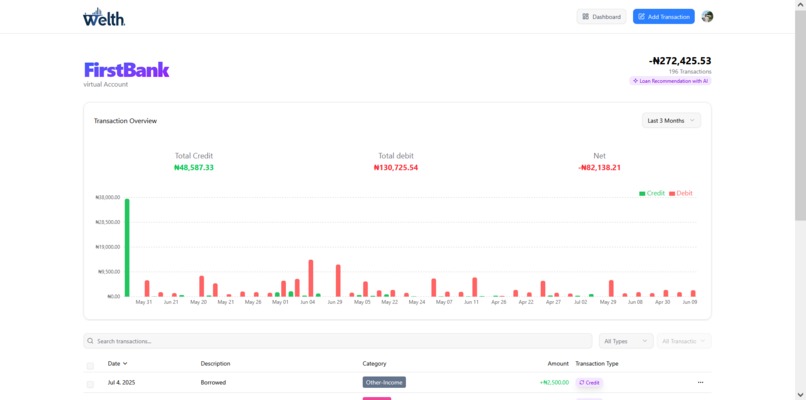
Task: Click the Description column header
Action: pos(215,363)
